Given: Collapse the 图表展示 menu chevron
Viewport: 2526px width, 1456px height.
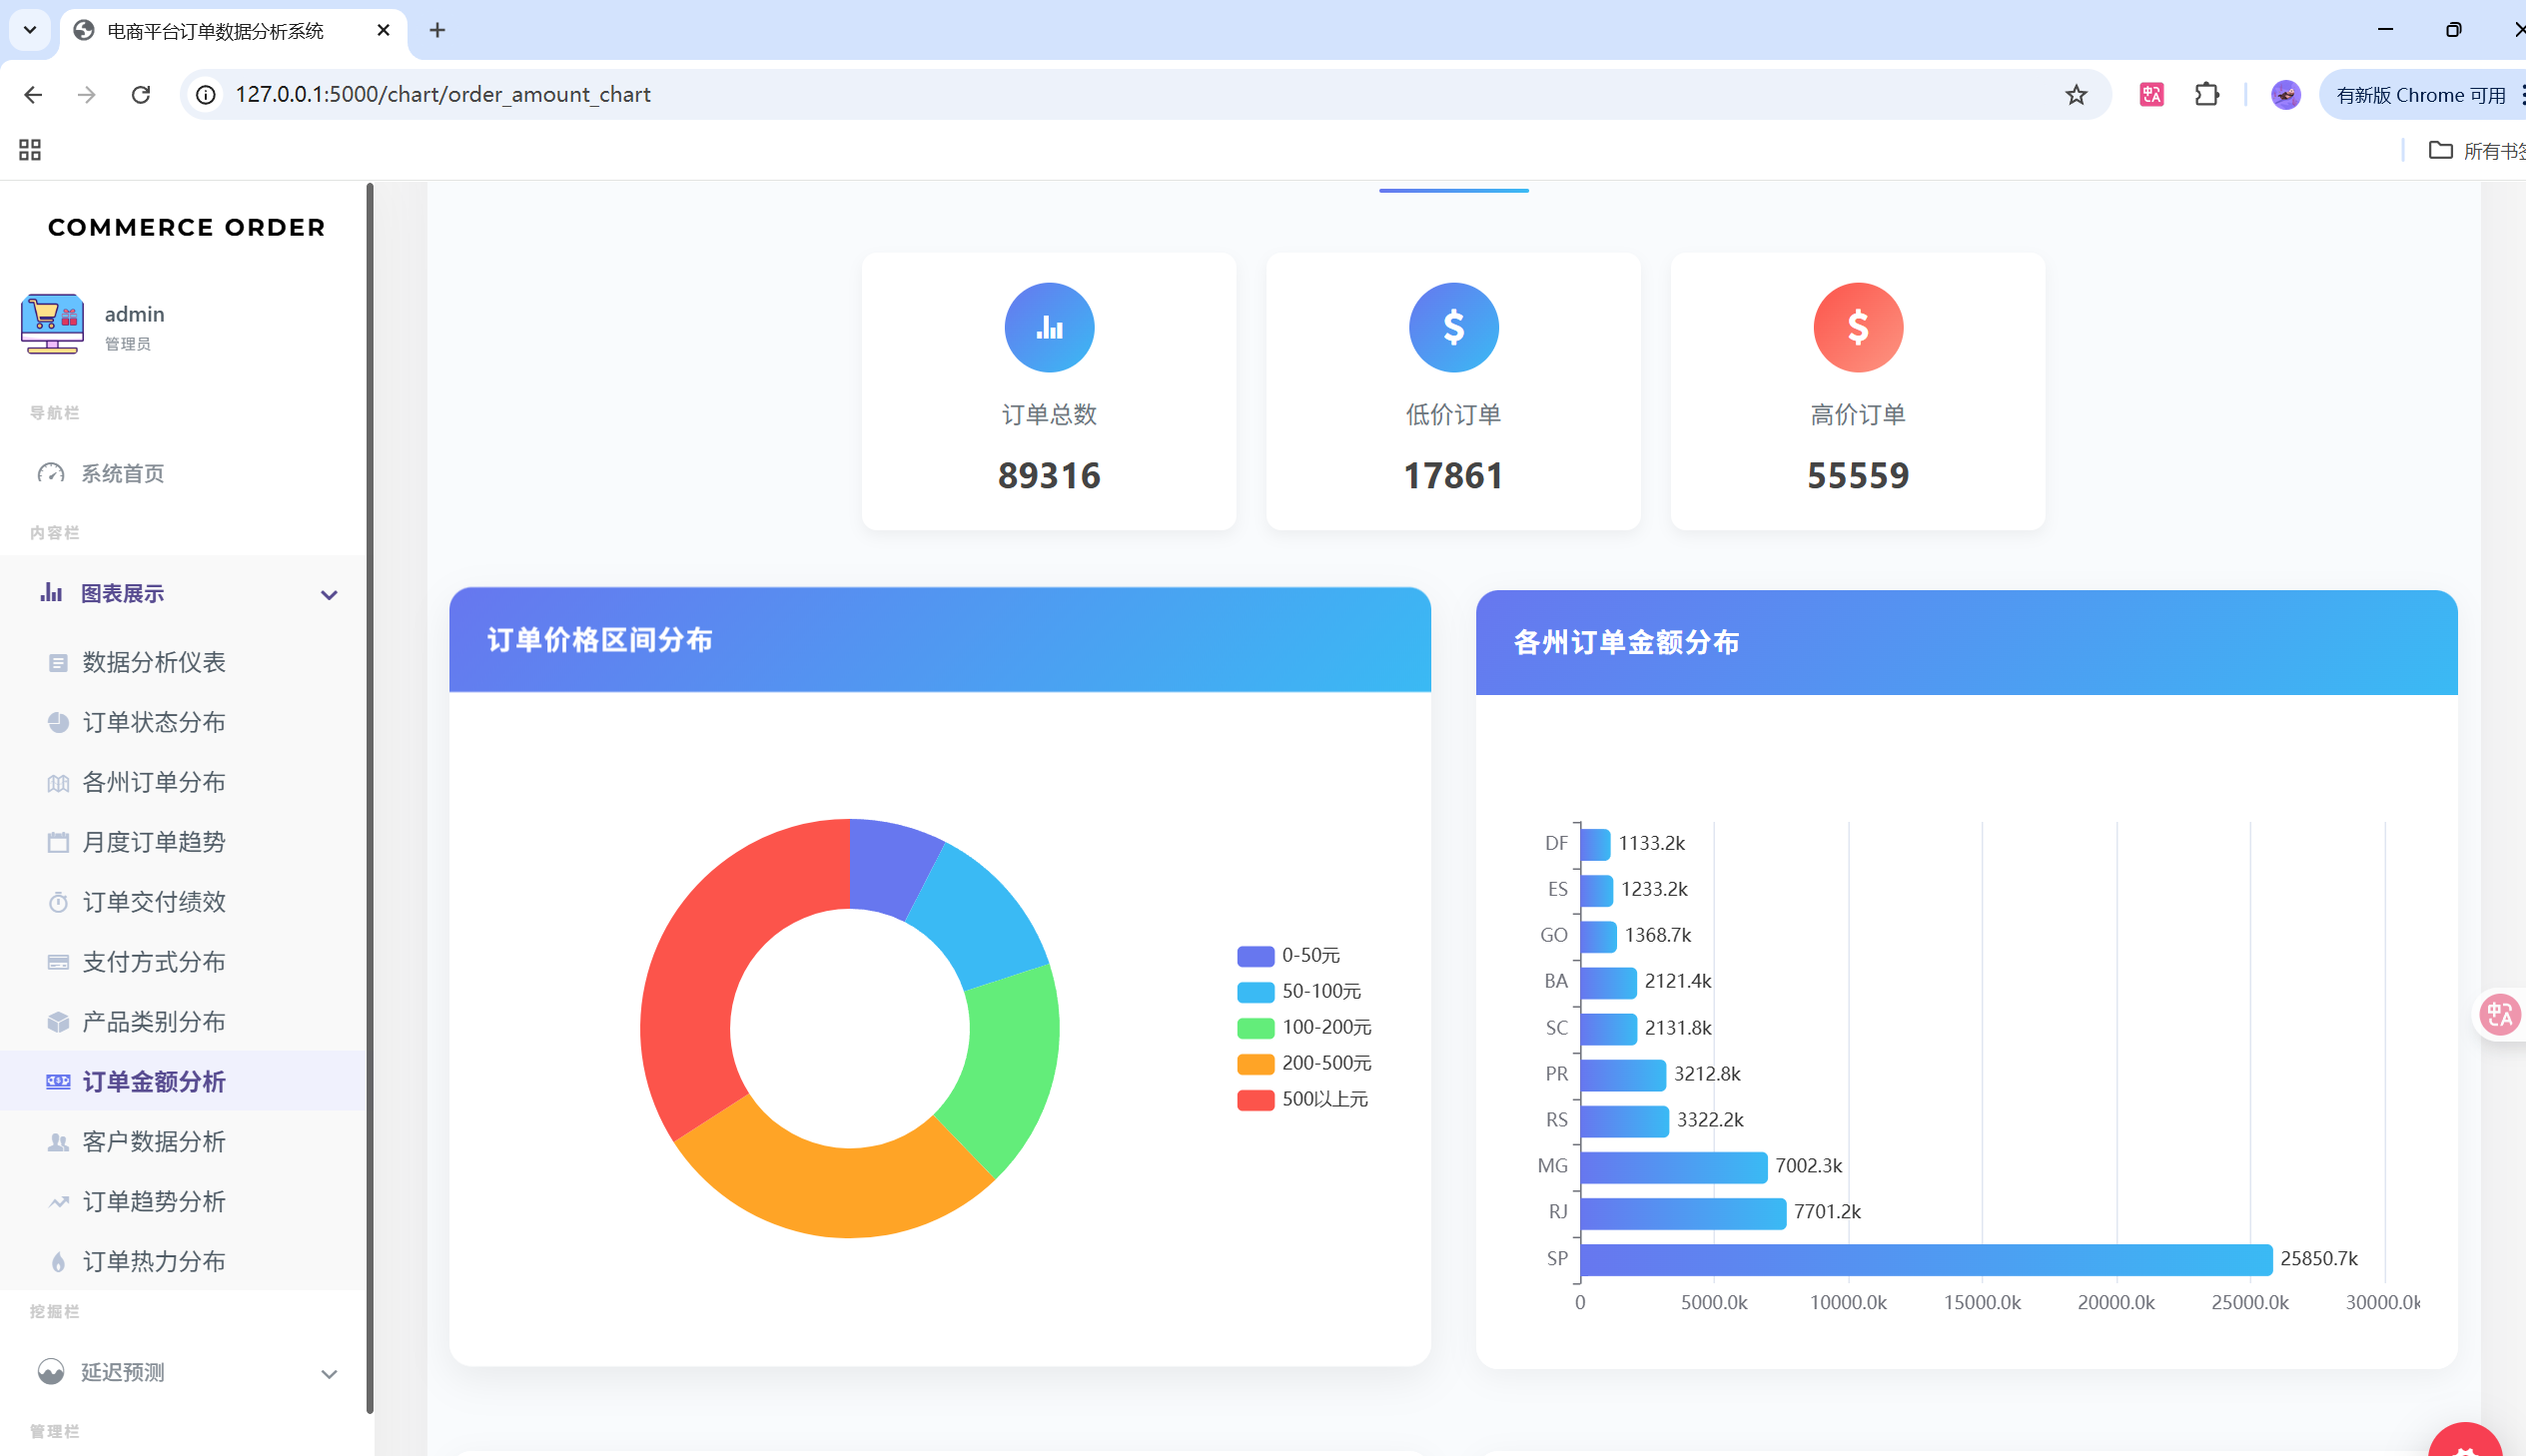Looking at the screenshot, I should pyautogui.click(x=329, y=595).
